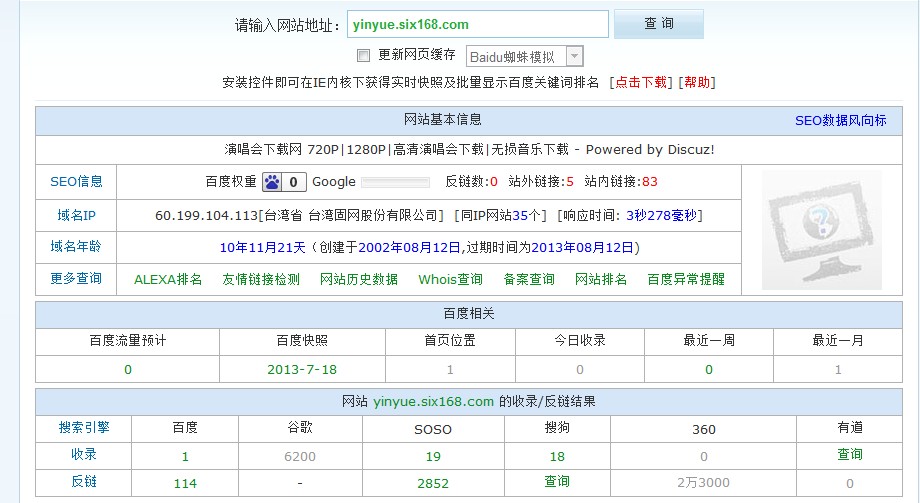The width and height of the screenshot is (920, 503).
Task: Click the SEO信息 row label
Action: (x=76, y=181)
